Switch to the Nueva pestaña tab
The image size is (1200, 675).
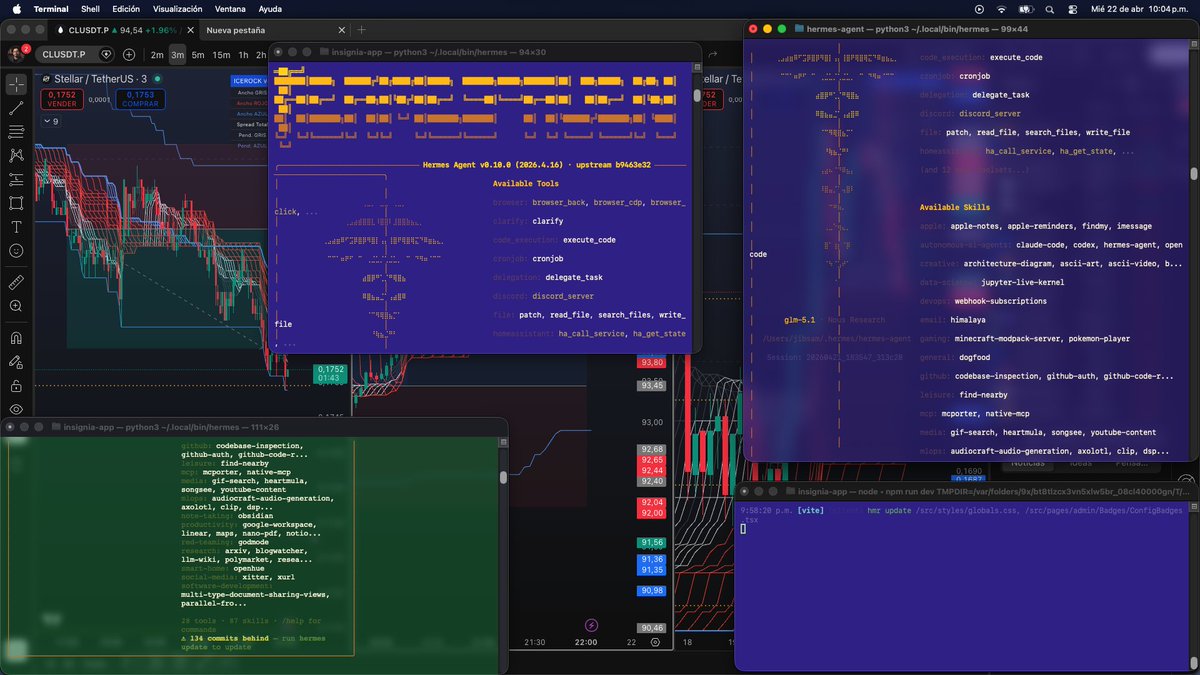(x=236, y=30)
